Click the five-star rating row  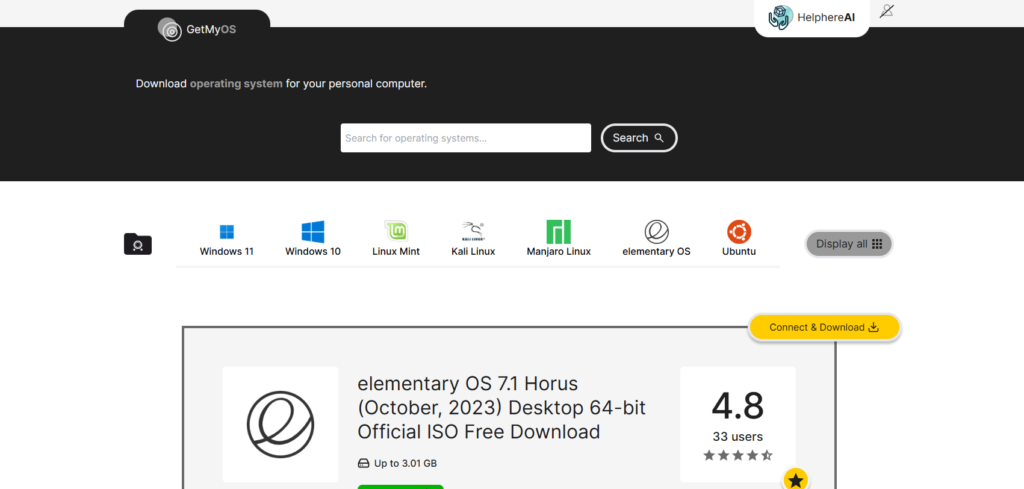738,455
